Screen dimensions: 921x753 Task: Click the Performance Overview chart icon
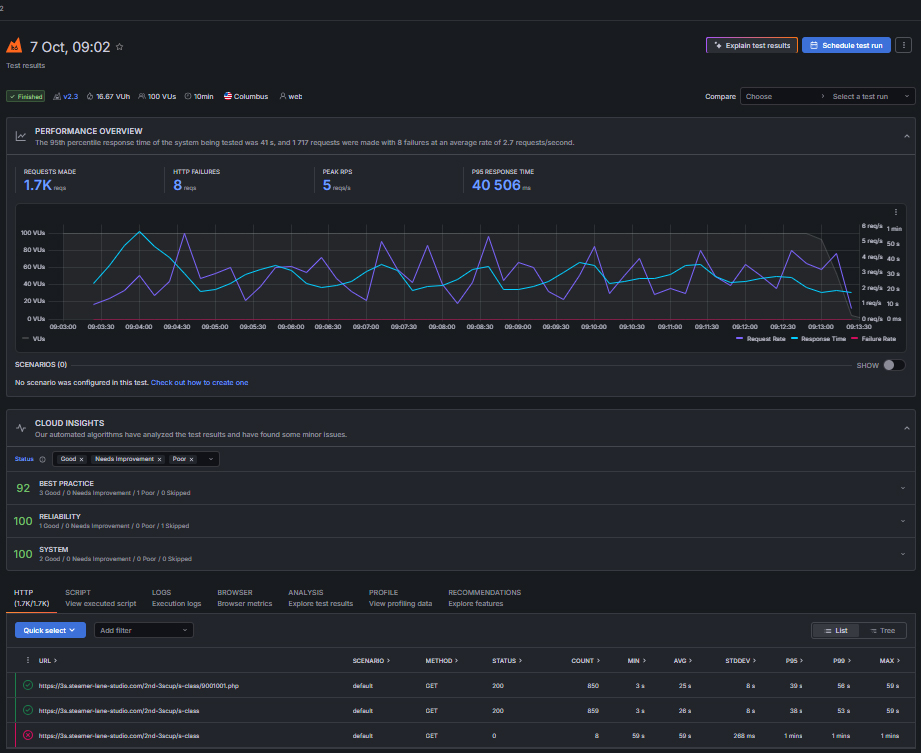(21, 136)
